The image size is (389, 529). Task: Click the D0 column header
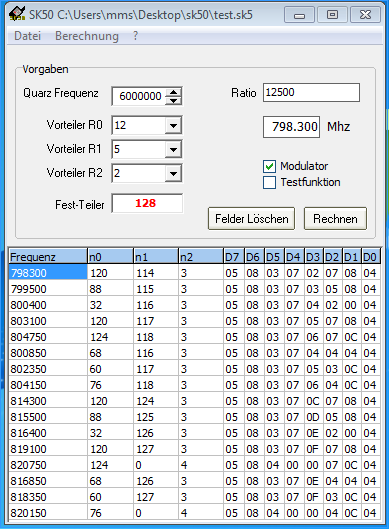pyautogui.click(x=371, y=257)
